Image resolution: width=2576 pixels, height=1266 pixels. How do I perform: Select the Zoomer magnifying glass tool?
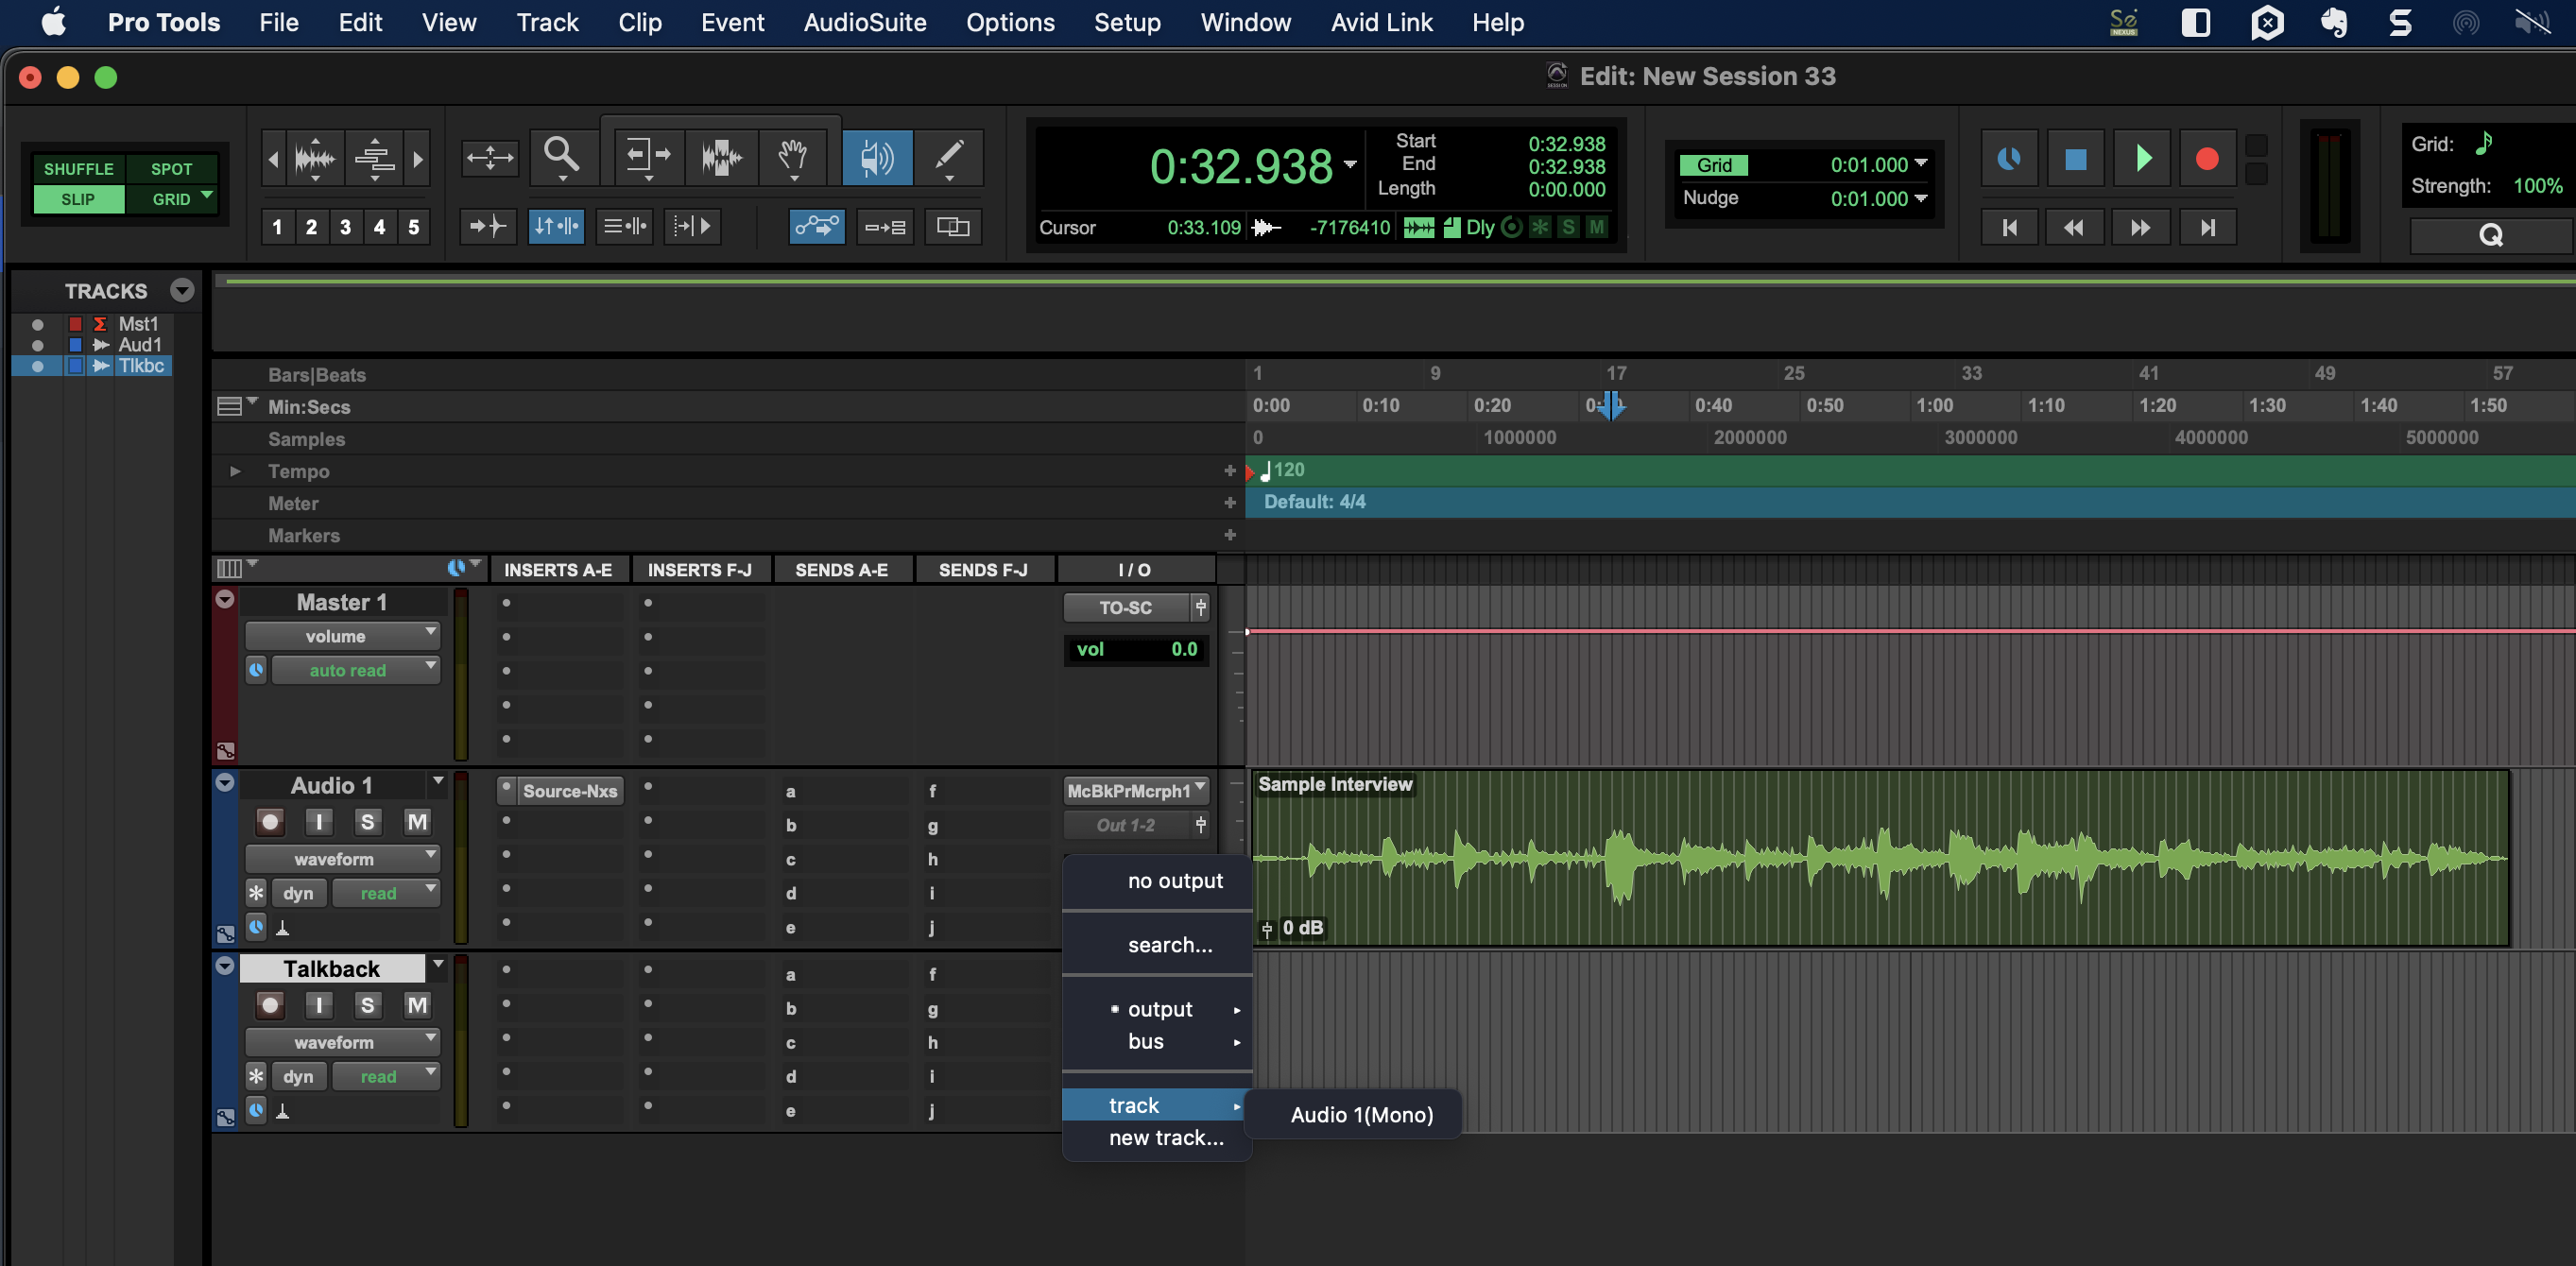(560, 155)
